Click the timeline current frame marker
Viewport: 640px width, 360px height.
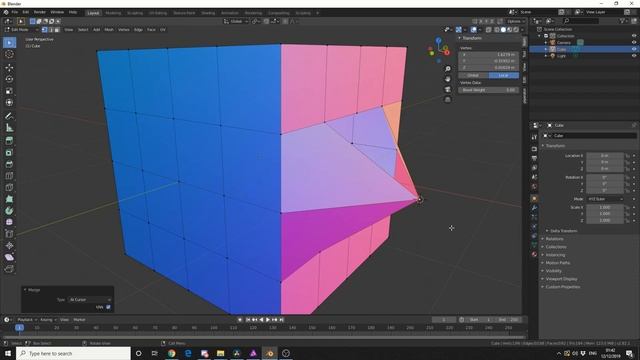pyautogui.click(x=19, y=328)
